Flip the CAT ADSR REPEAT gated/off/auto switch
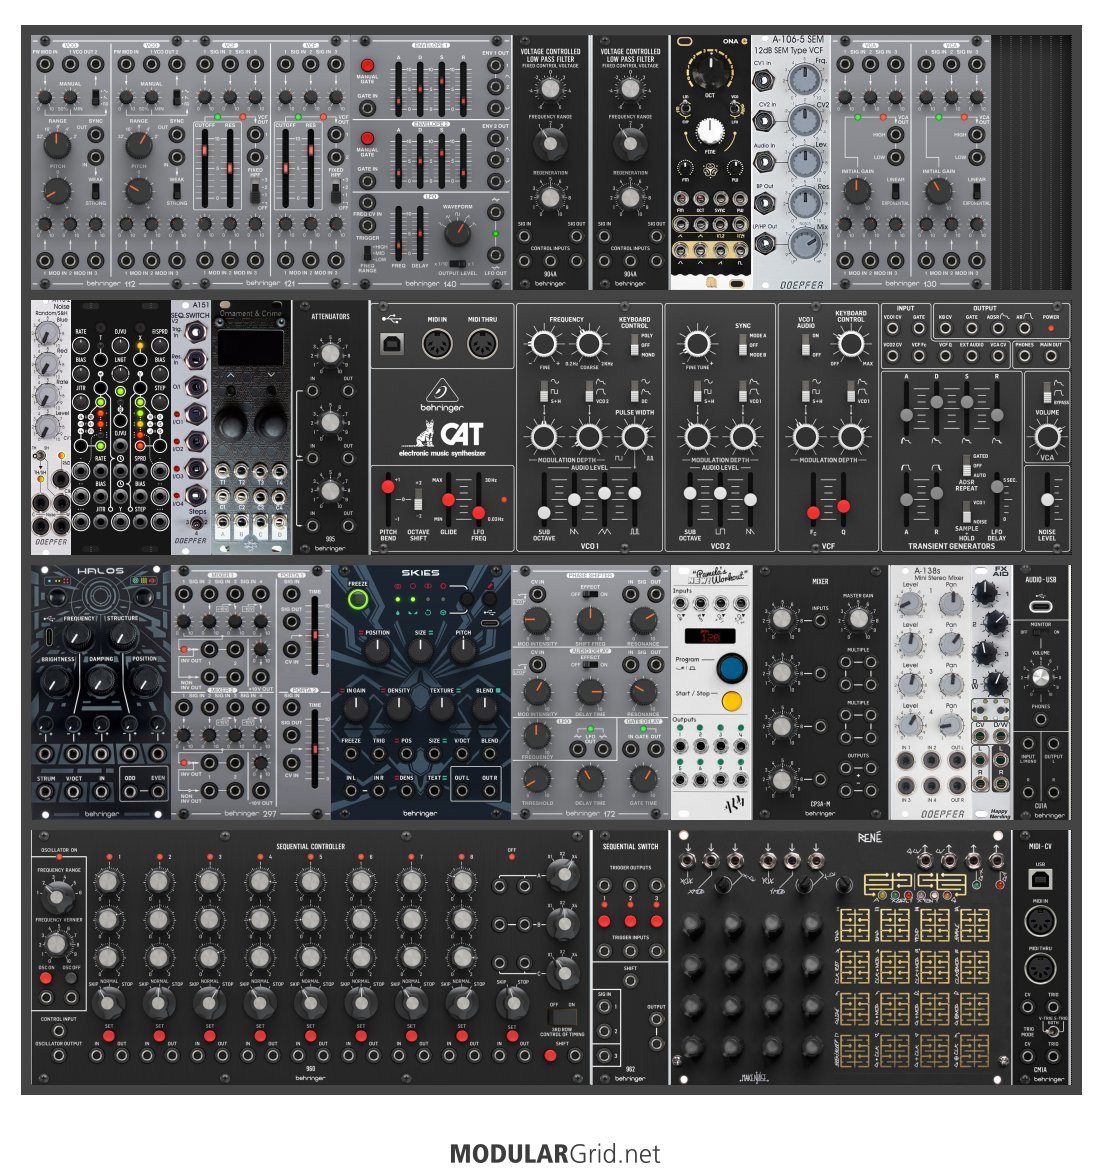Image resolution: width=1112 pixels, height=1175 pixels. pyautogui.click(x=967, y=465)
